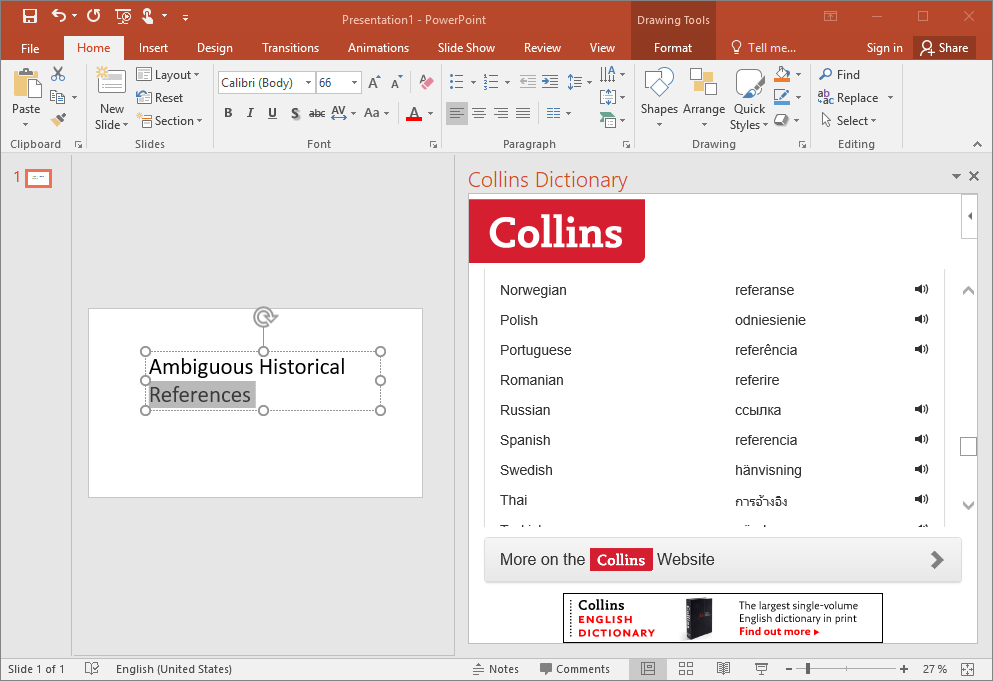Toggle Bold formatting

(228, 113)
